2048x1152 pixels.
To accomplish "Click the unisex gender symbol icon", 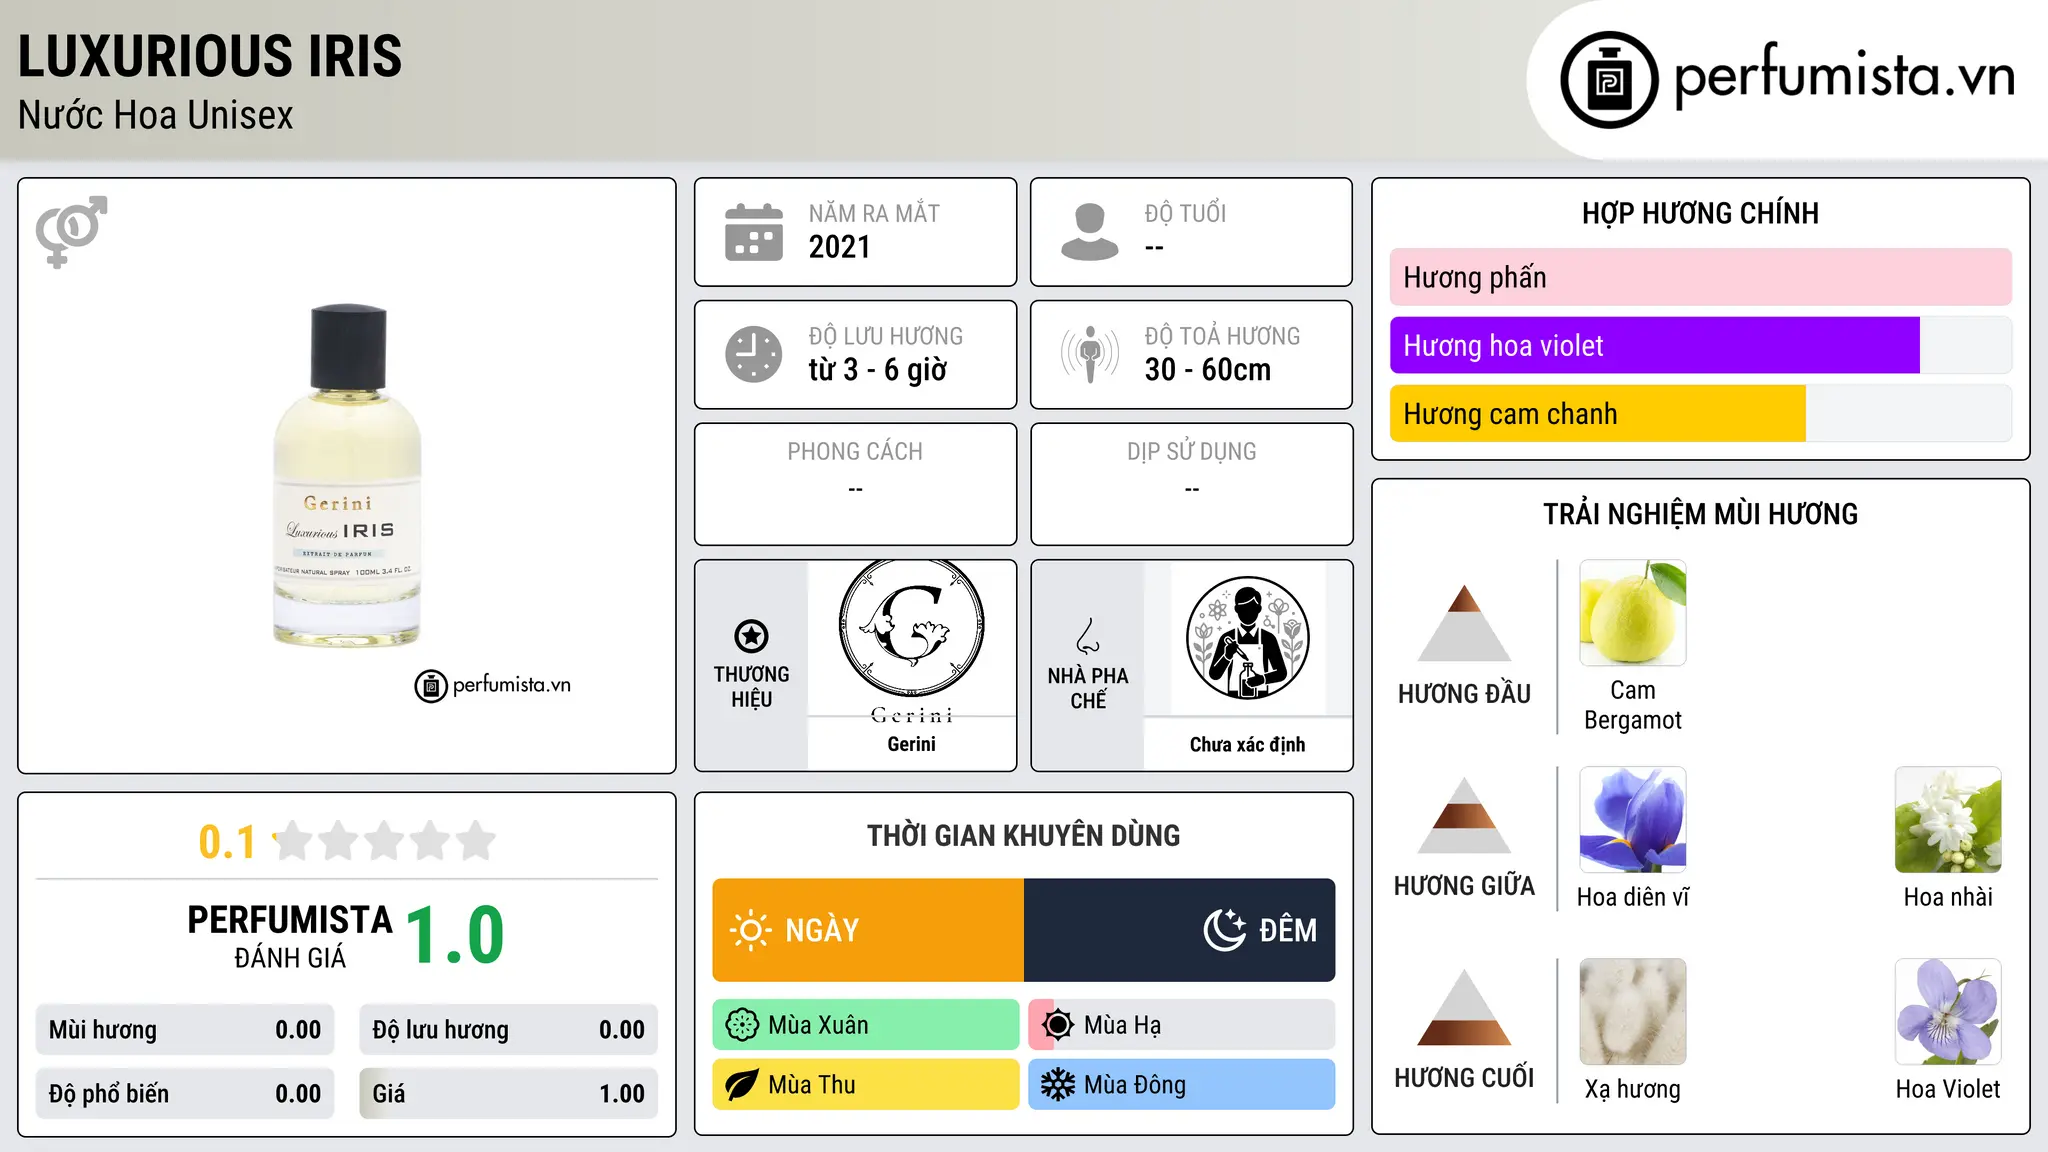I will 71,231.
